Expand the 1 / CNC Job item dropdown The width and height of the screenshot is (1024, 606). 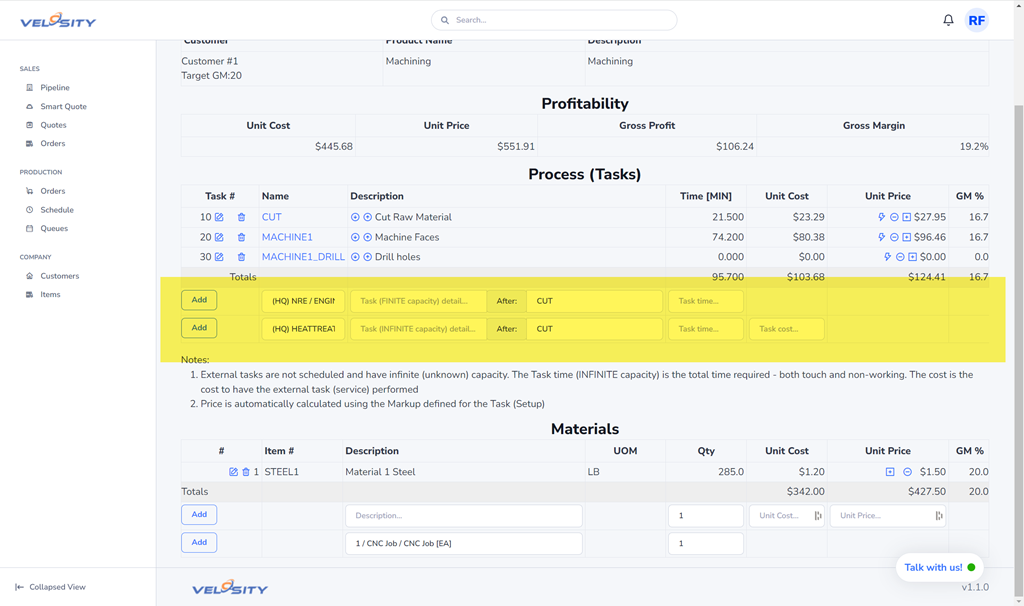(463, 543)
